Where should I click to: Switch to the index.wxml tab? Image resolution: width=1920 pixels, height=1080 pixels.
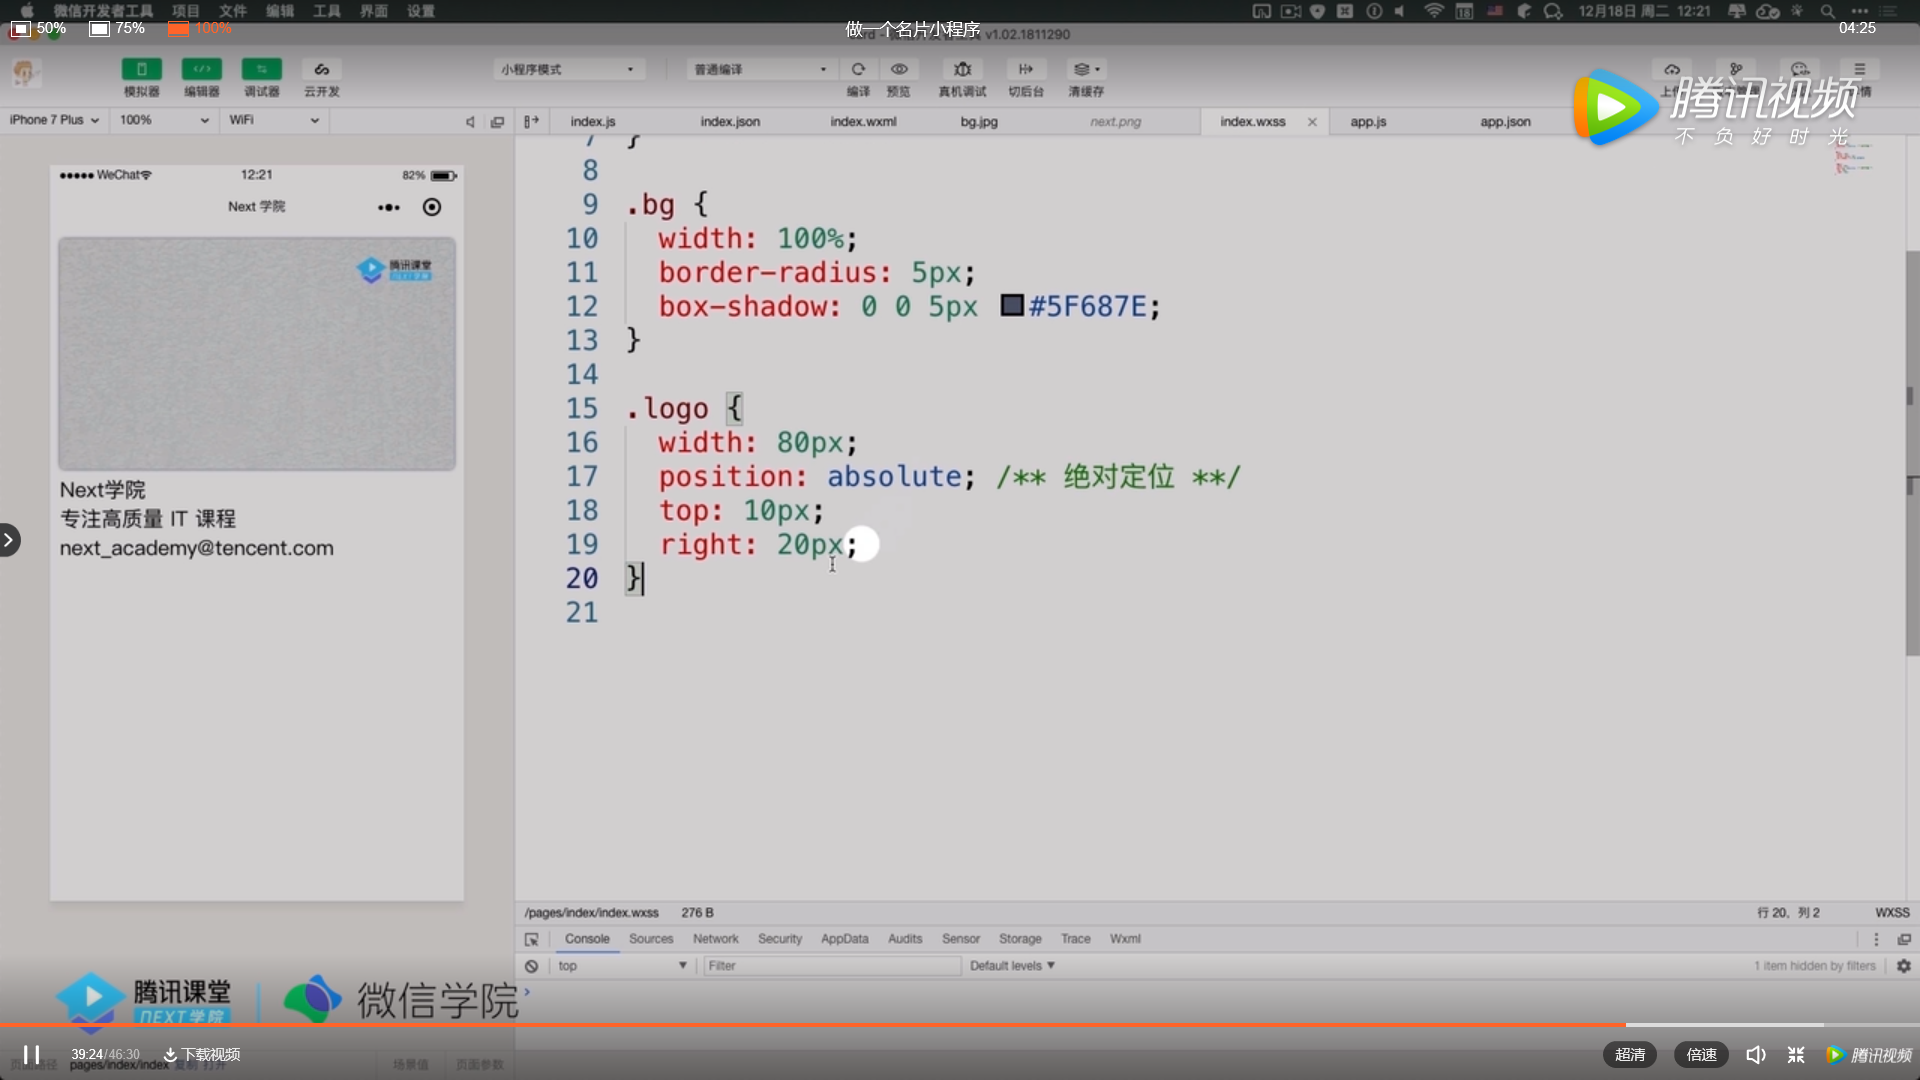[x=863, y=121]
